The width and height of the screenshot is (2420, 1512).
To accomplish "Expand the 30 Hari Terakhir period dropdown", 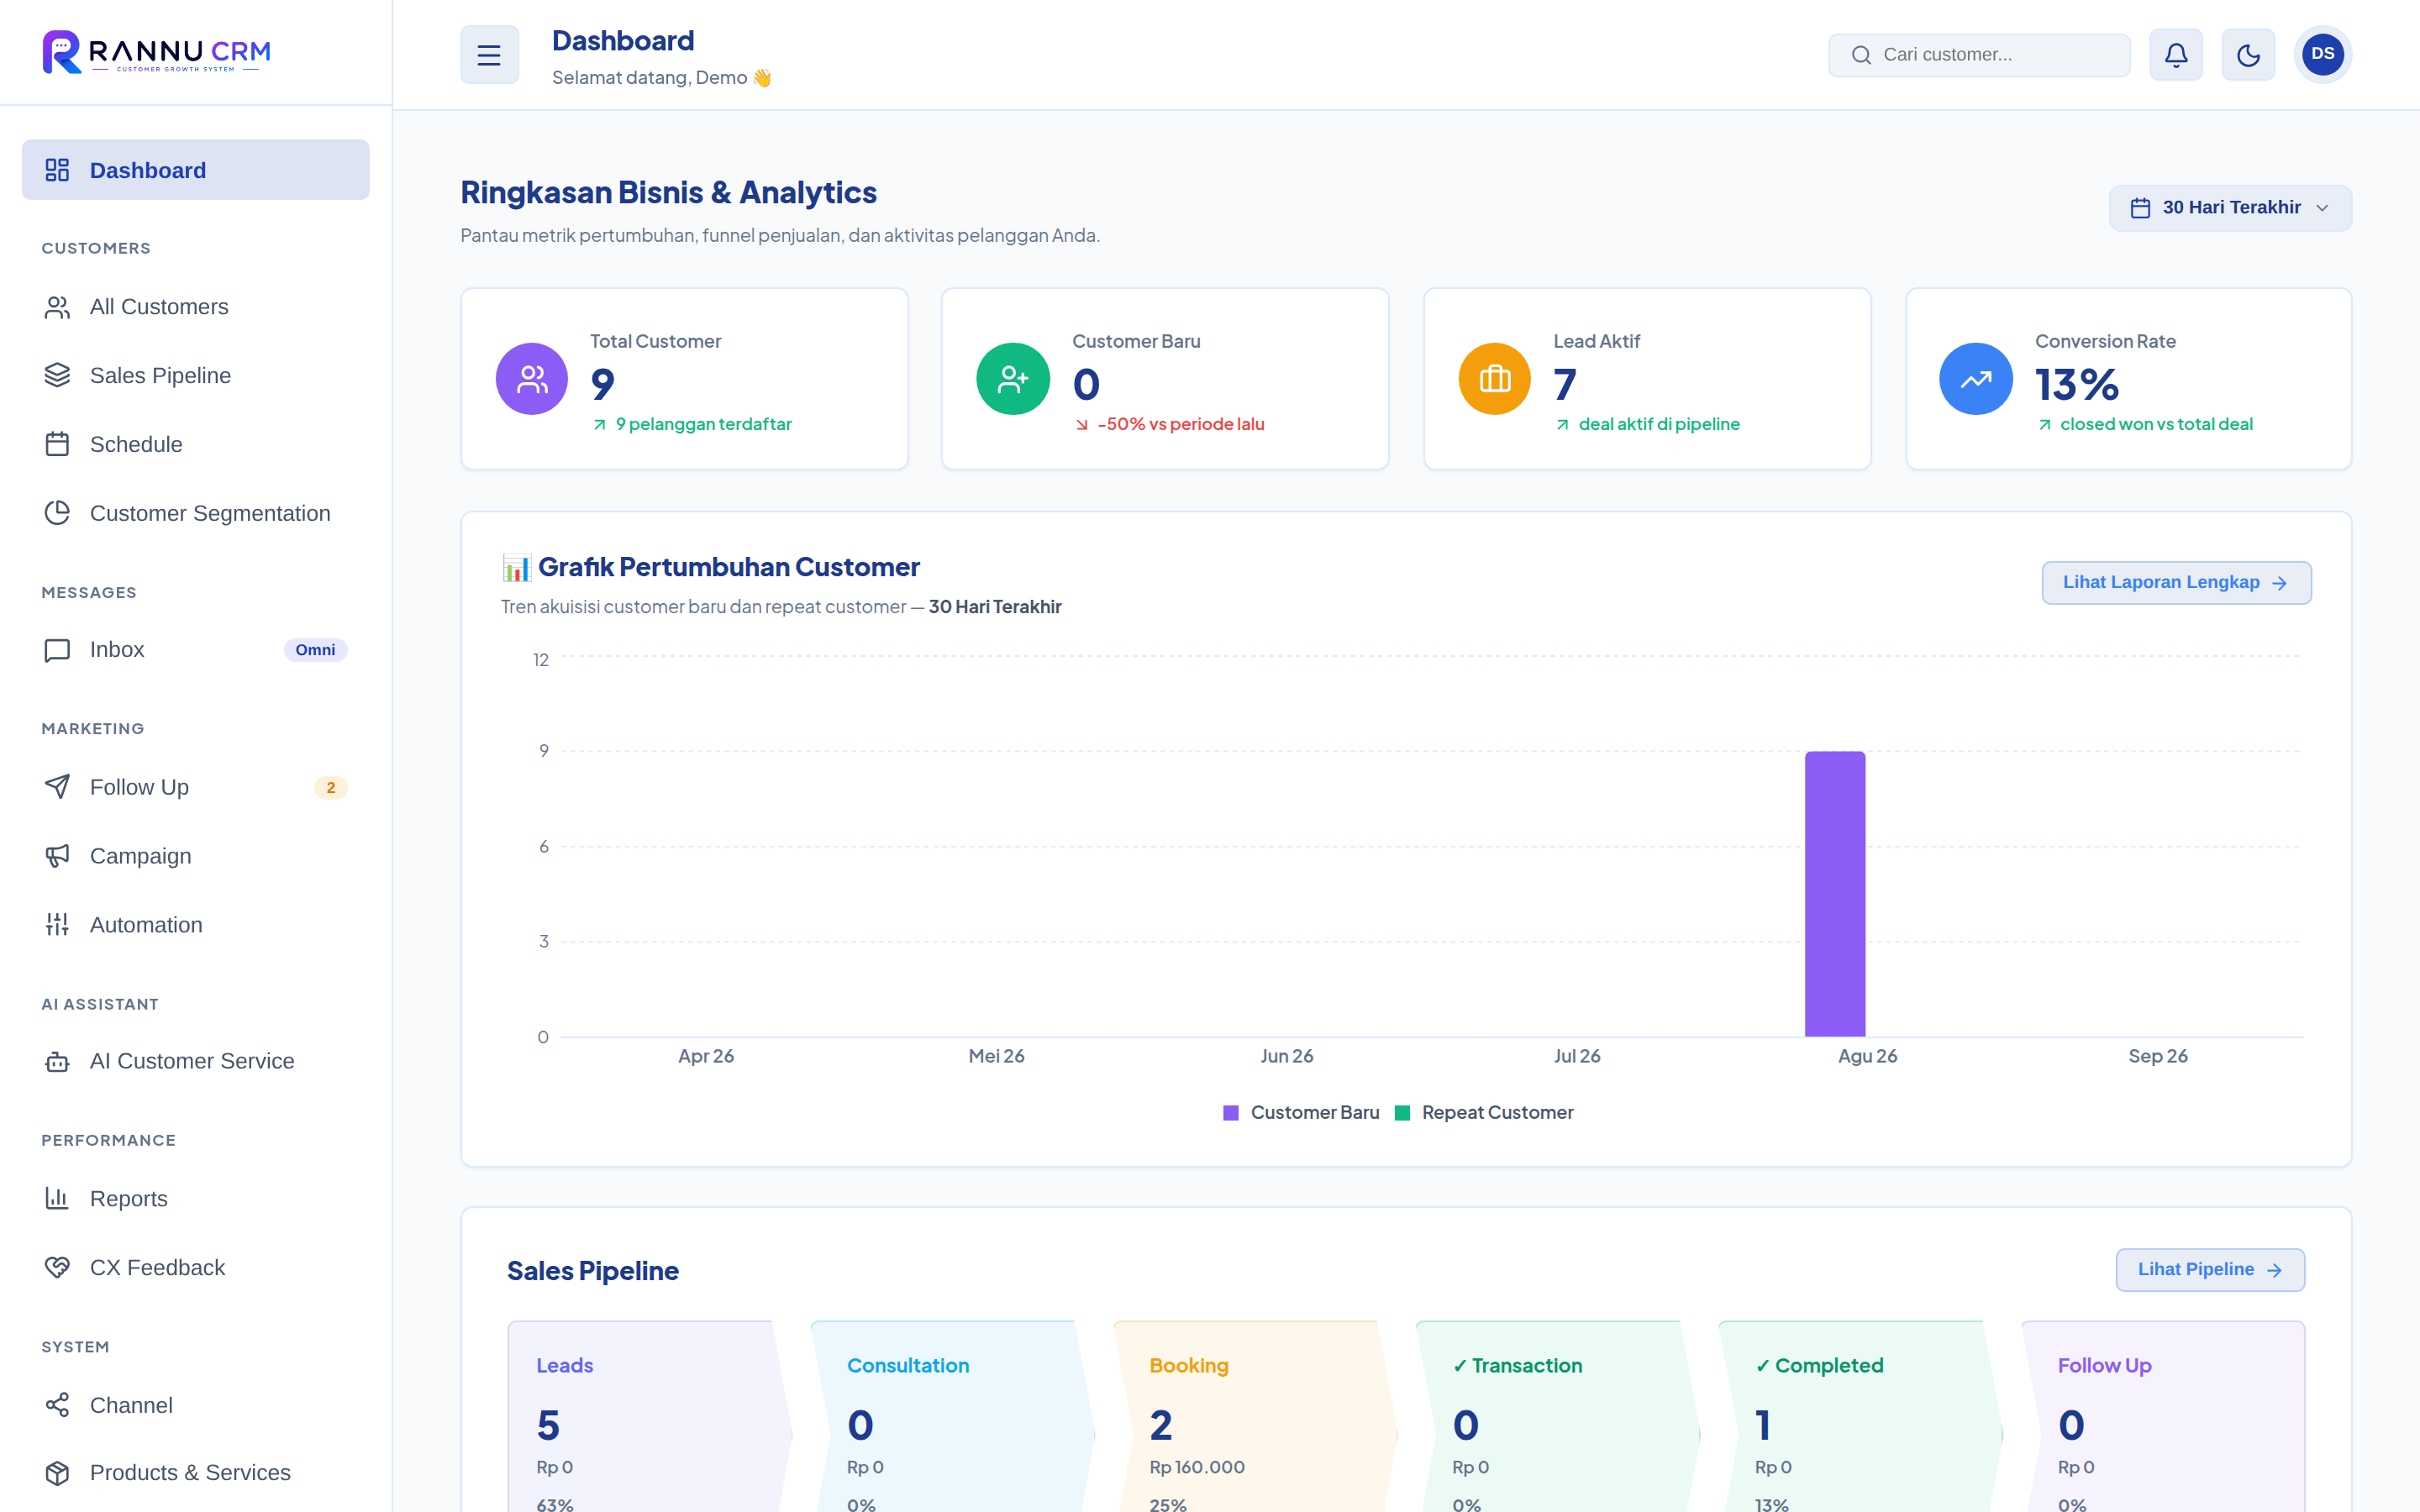I will (2230, 208).
